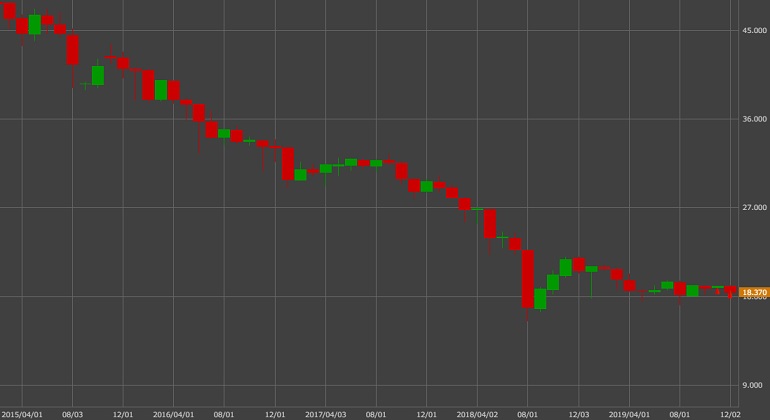Select the 2018/04/02 date axis label

477,415
